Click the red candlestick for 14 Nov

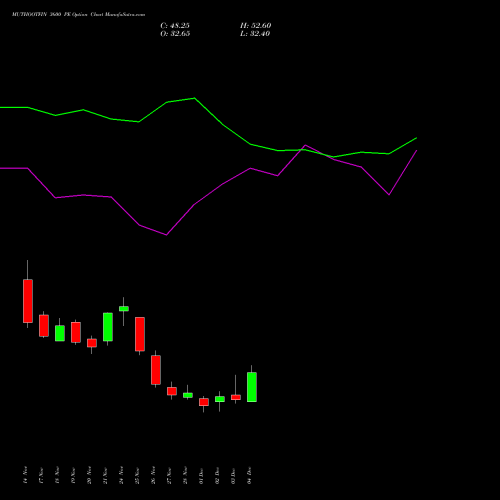point(28,301)
